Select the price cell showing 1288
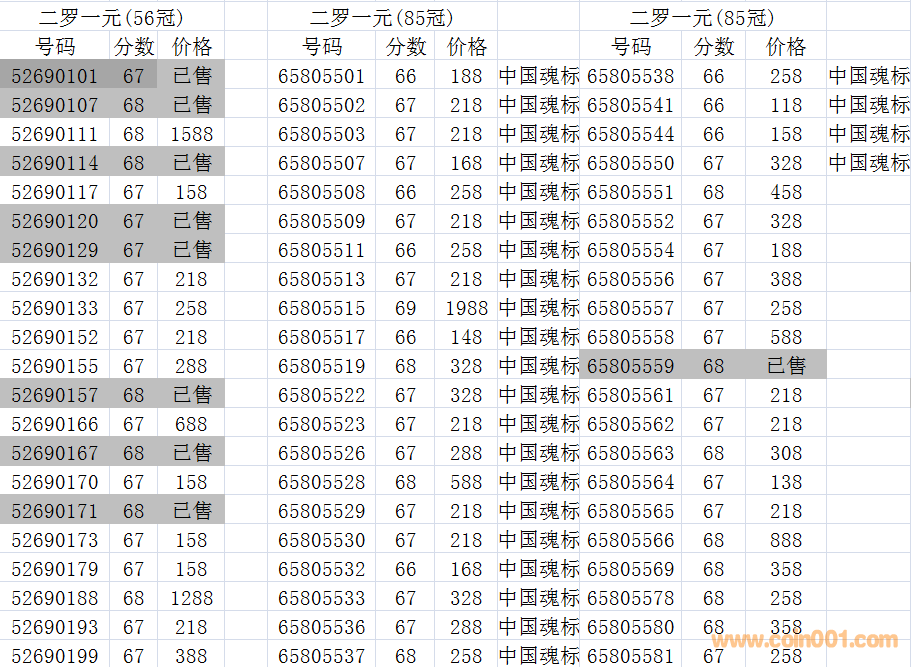The height and width of the screenshot is (667, 911). 191,598
